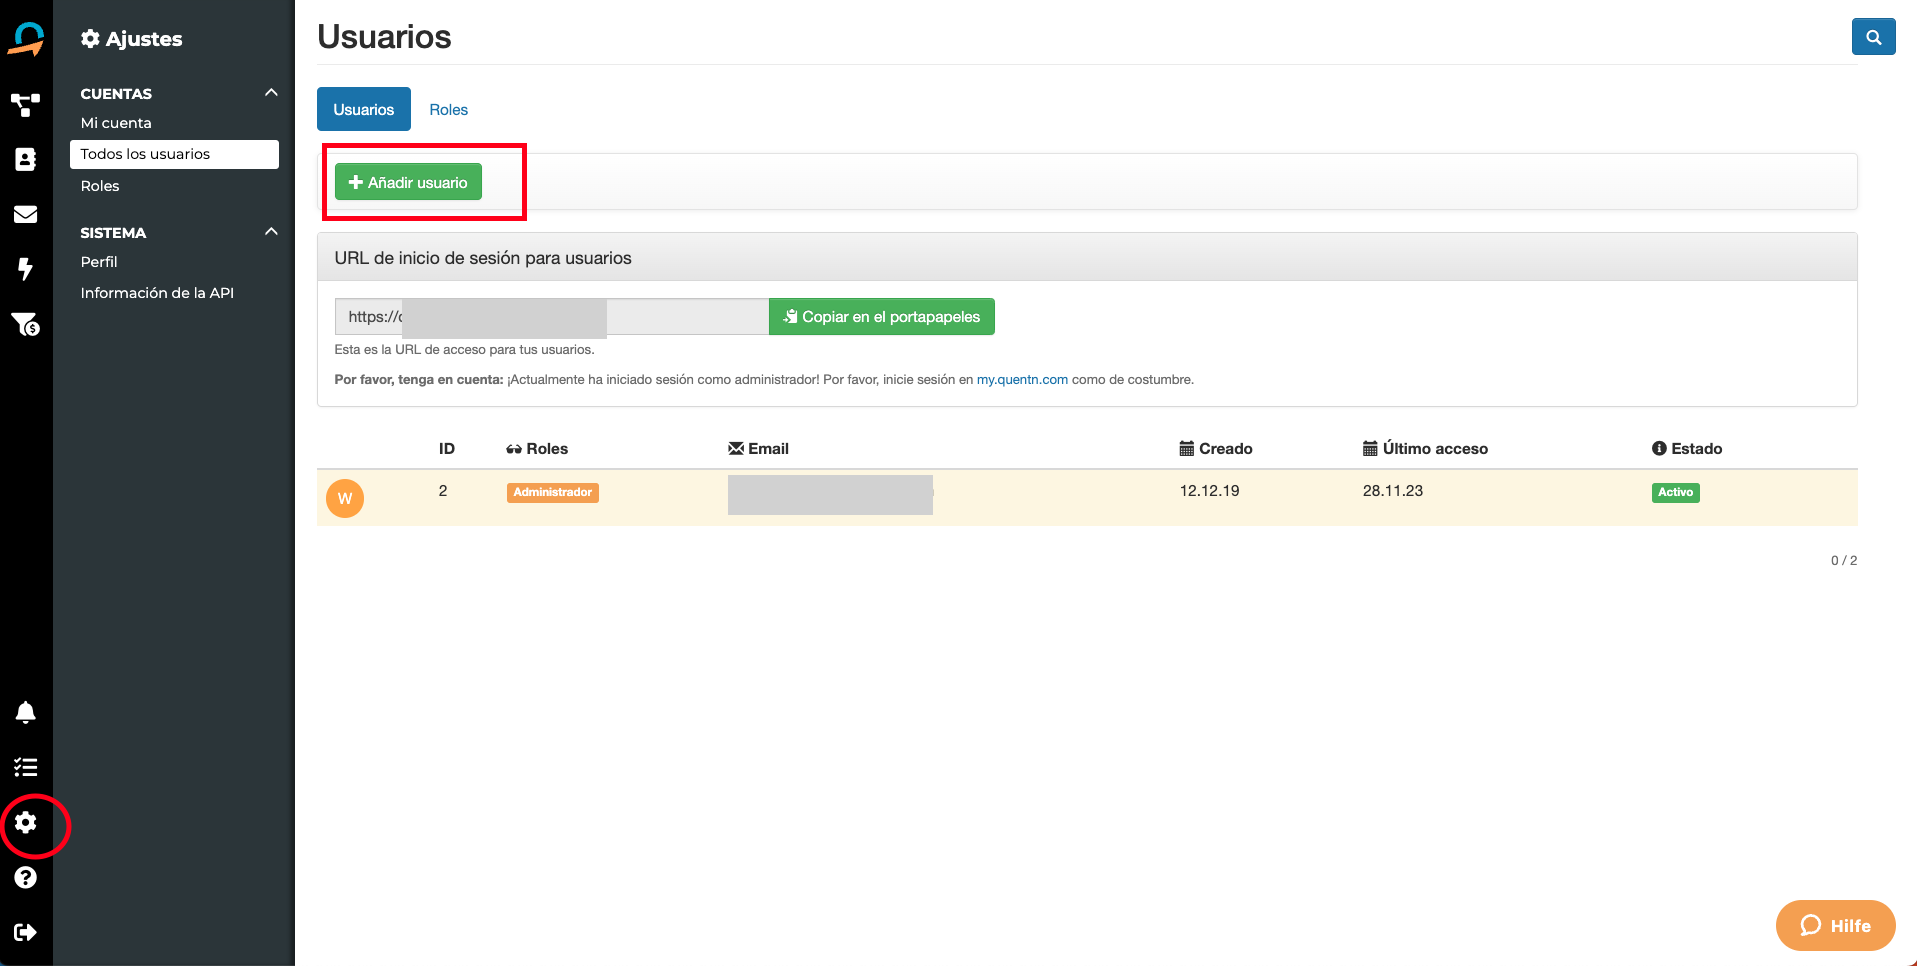This screenshot has height=966, width=1917.
Task: Click the settings gear icon
Action: coord(26,823)
